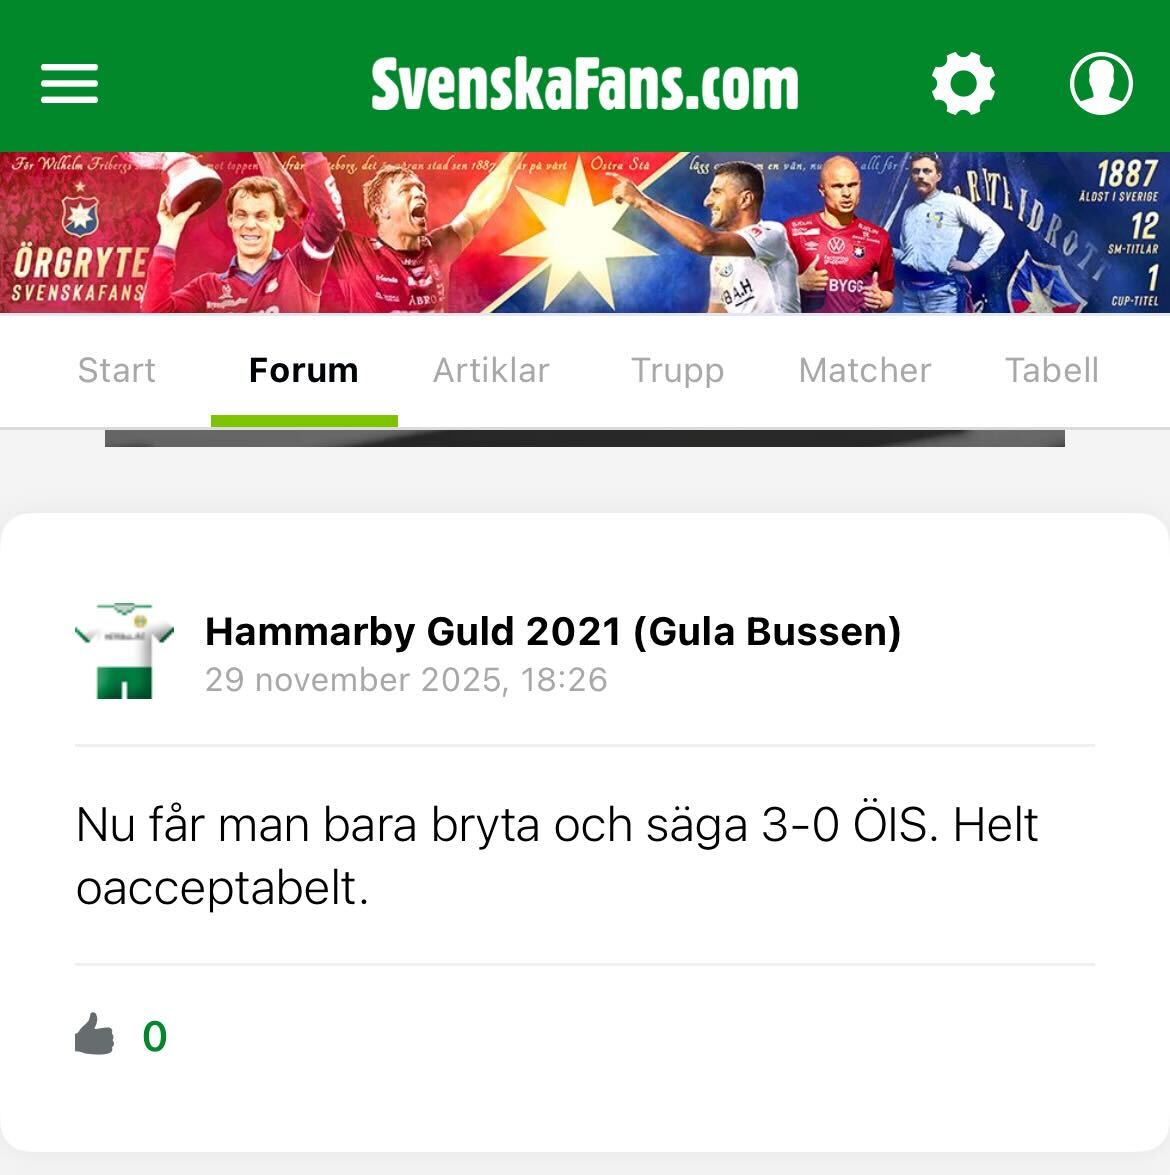Click the post timestamp 29 november 2025

(406, 680)
